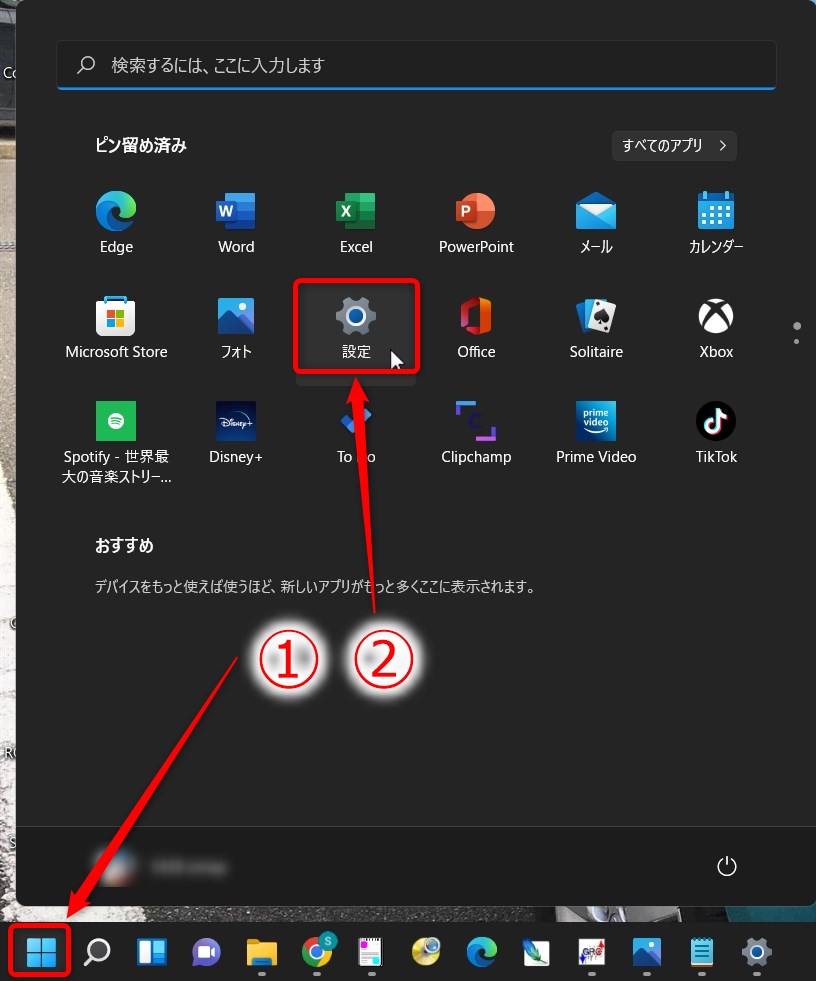Screen dimensions: 816x981
Task: Open the To Do app
Action: (356, 433)
